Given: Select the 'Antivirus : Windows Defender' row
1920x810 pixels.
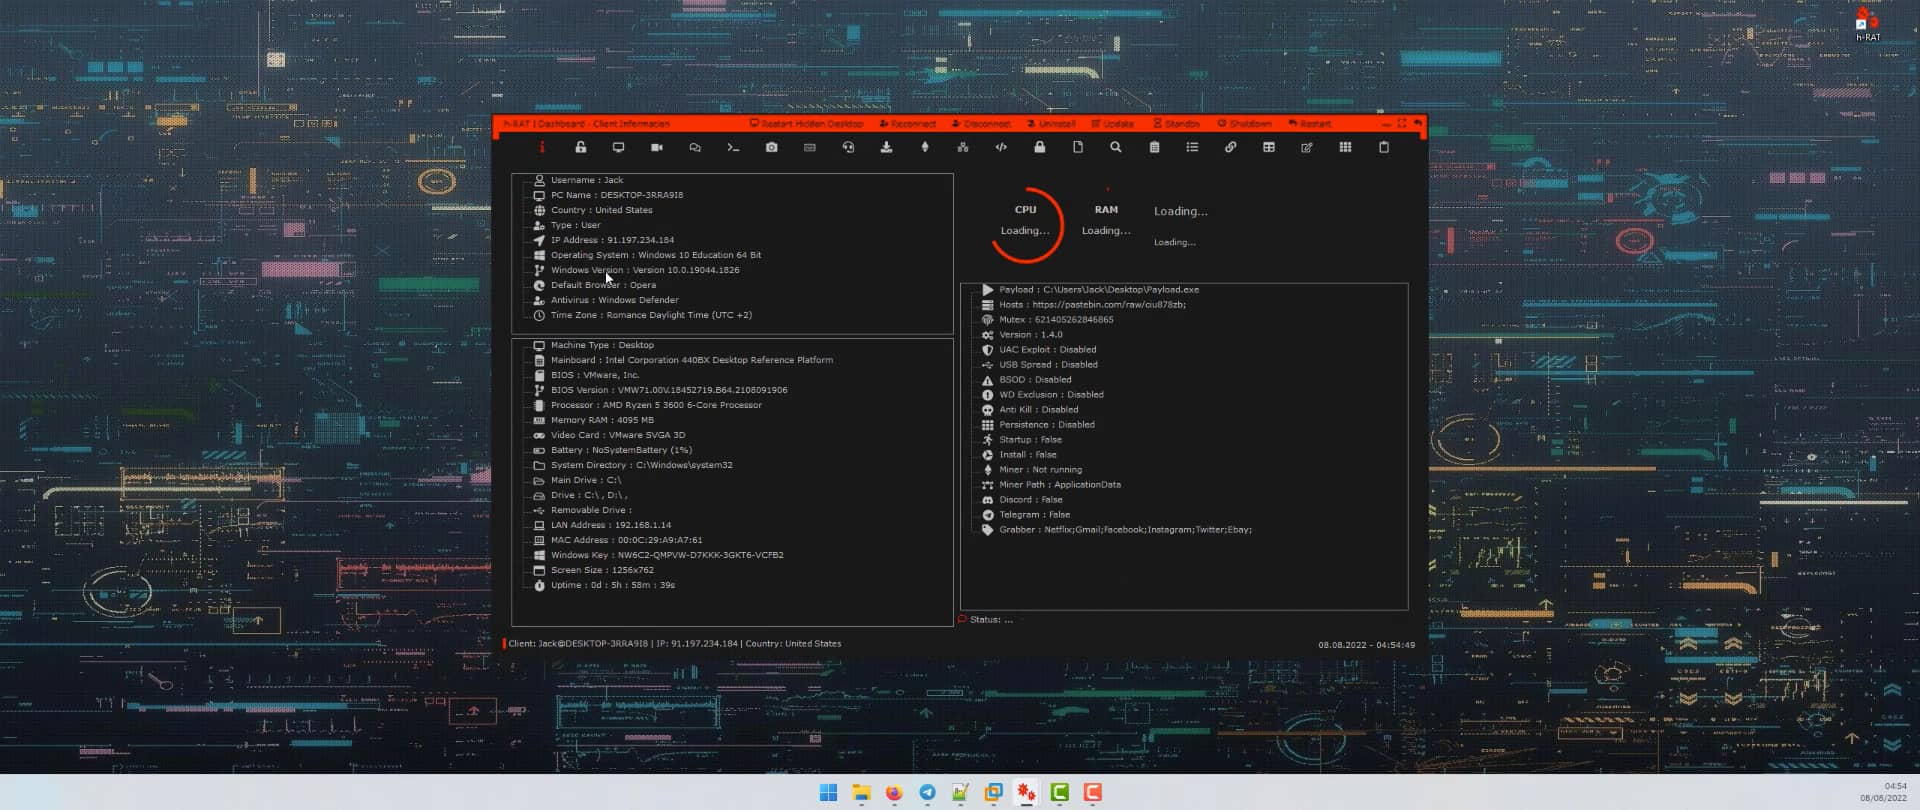Looking at the screenshot, I should point(606,300).
